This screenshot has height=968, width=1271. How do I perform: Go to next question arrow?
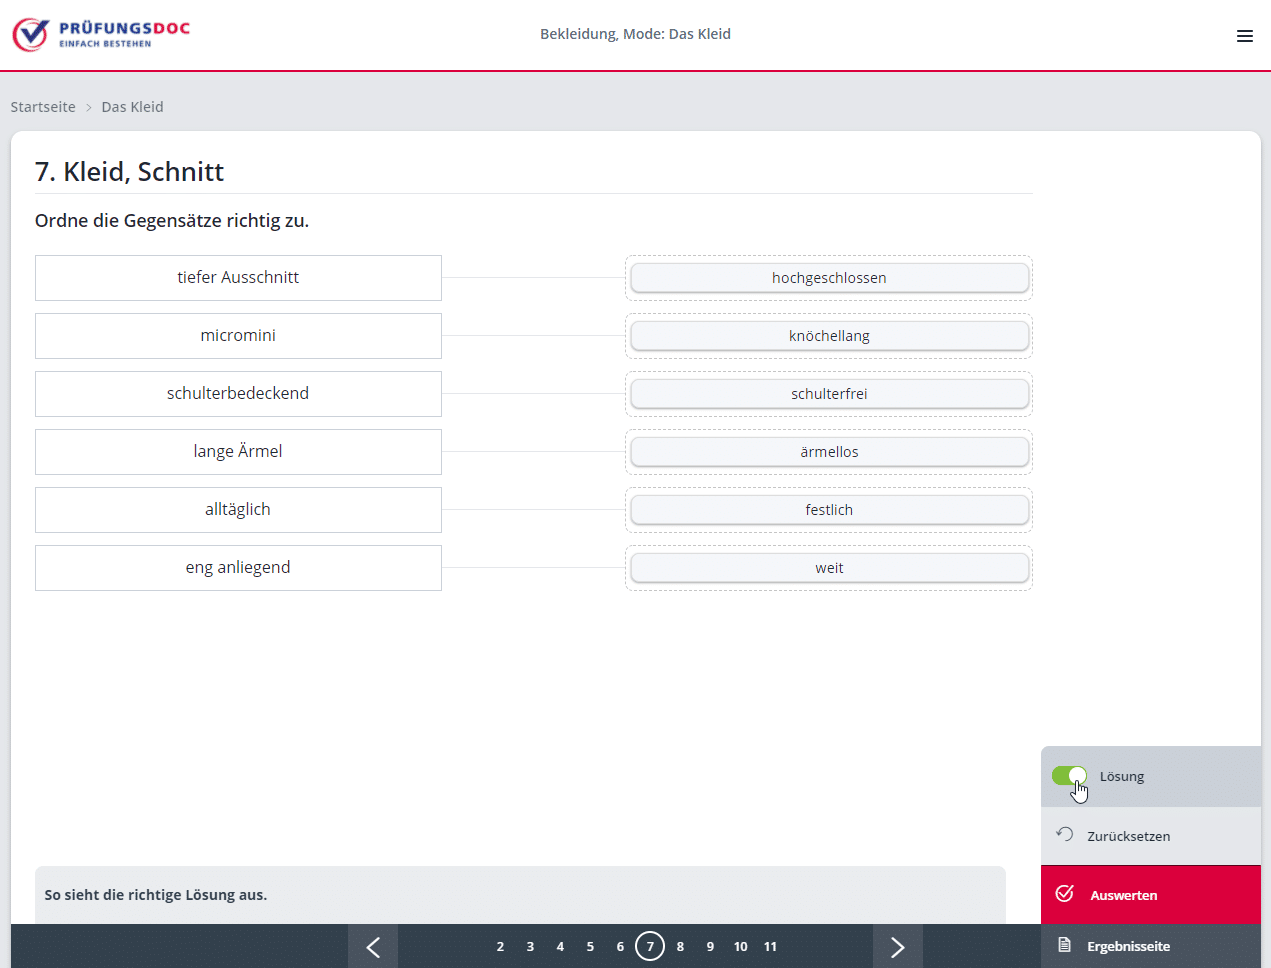point(897,947)
